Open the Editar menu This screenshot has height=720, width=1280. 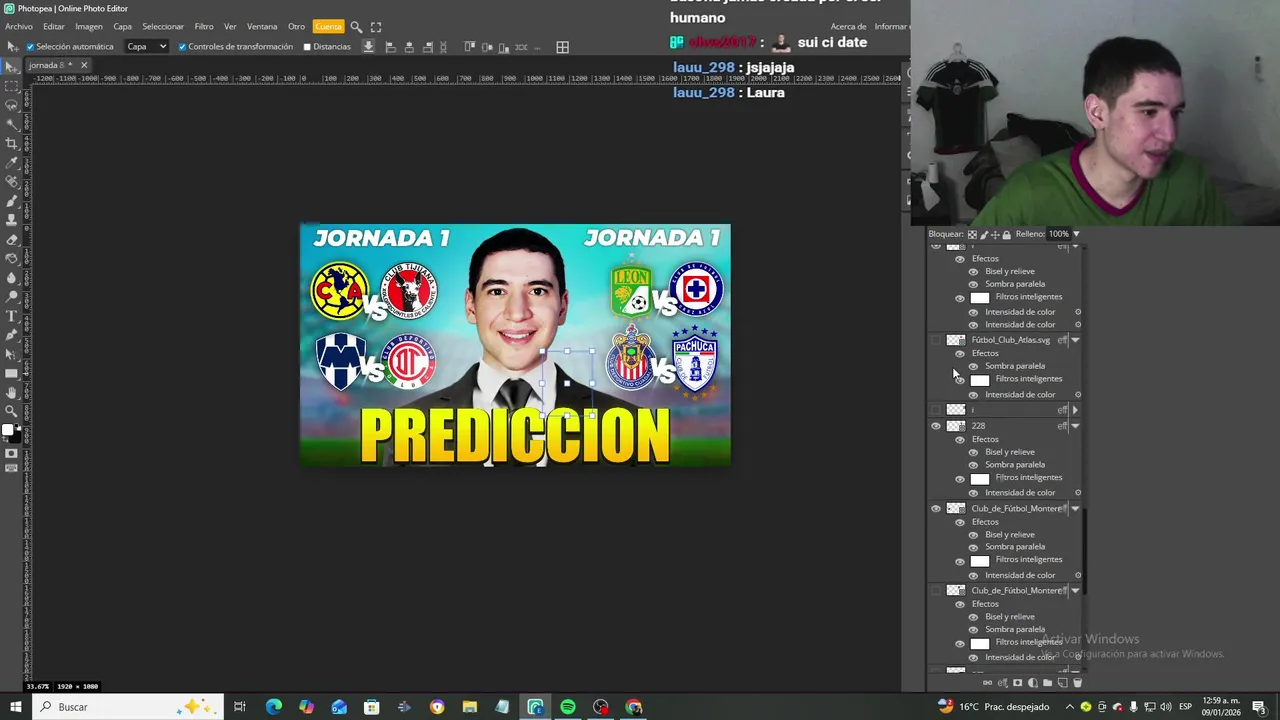click(54, 27)
